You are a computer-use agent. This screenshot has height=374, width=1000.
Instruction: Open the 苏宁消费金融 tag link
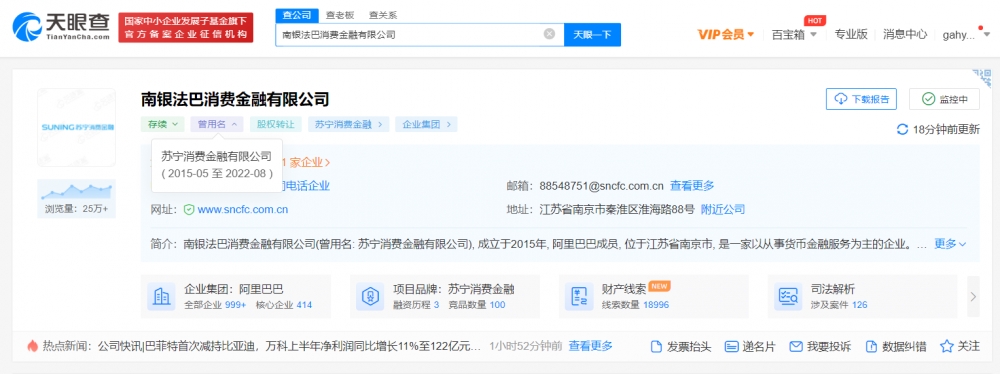point(348,124)
